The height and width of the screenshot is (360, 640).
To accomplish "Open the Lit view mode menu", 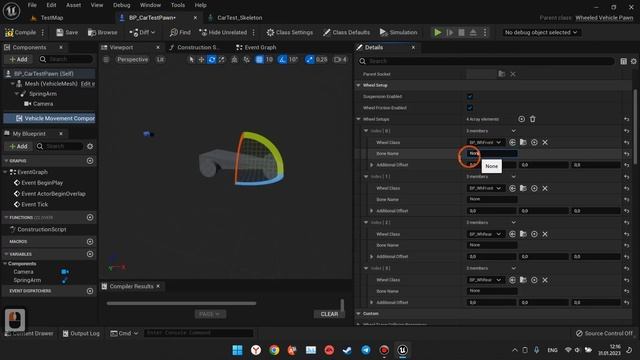I will pos(160,60).
